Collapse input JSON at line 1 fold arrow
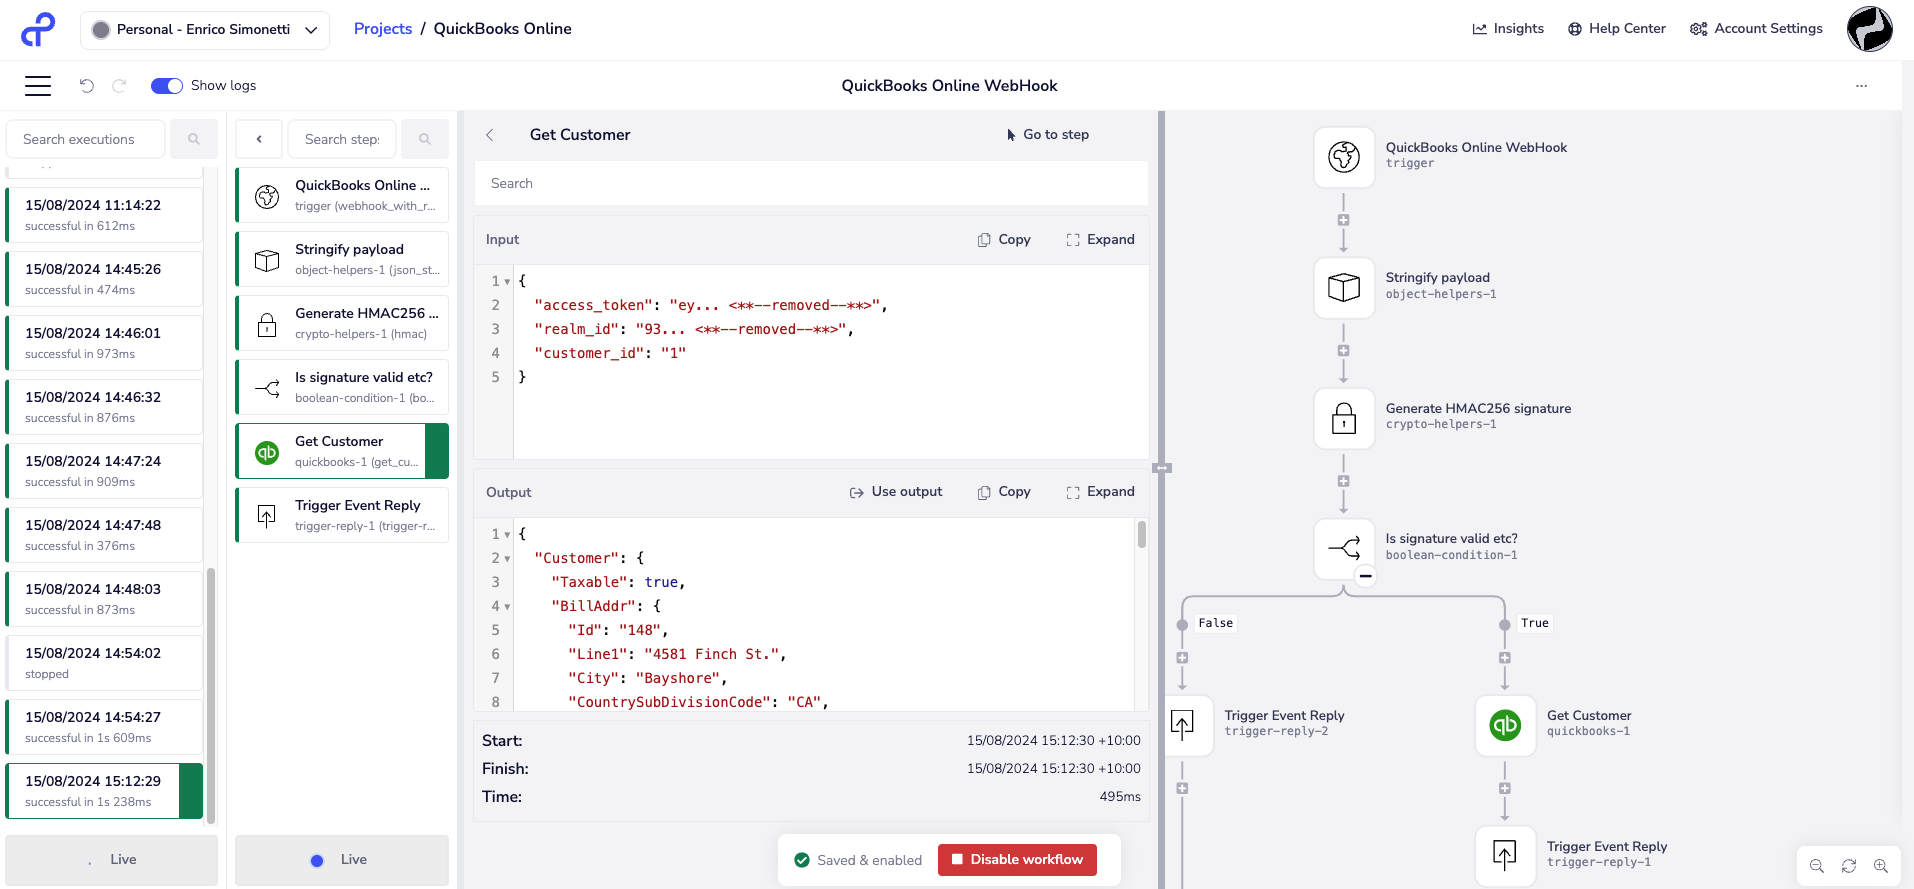Screen dimensions: 1914x889 point(507,282)
